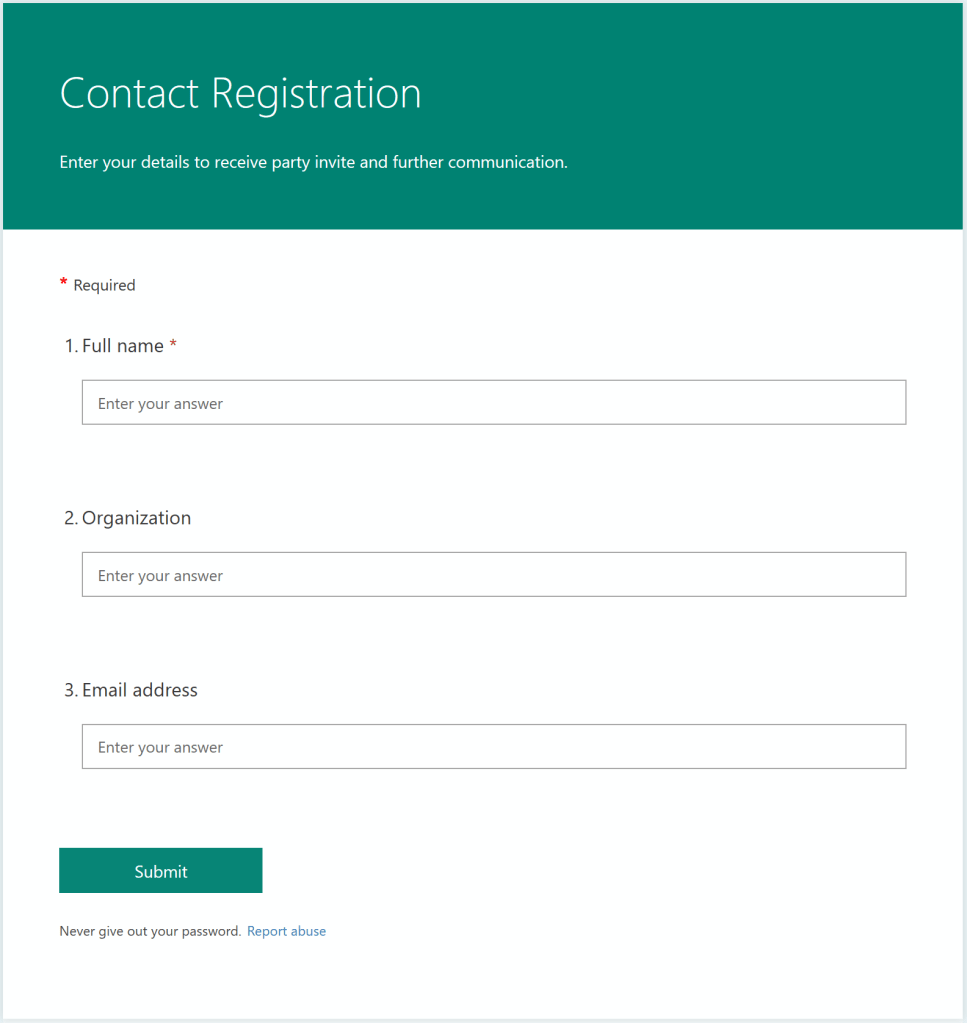Click the 'Required' legend text

(104, 285)
